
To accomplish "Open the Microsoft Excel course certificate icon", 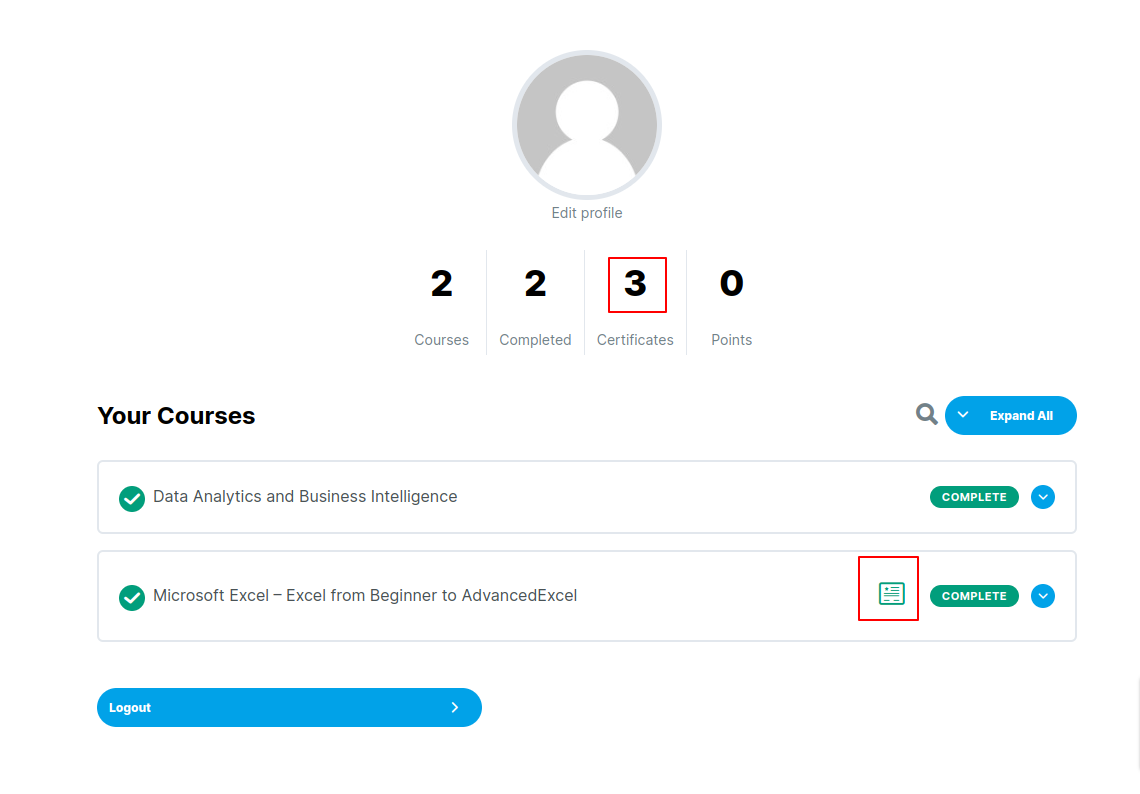I will (x=890, y=594).
